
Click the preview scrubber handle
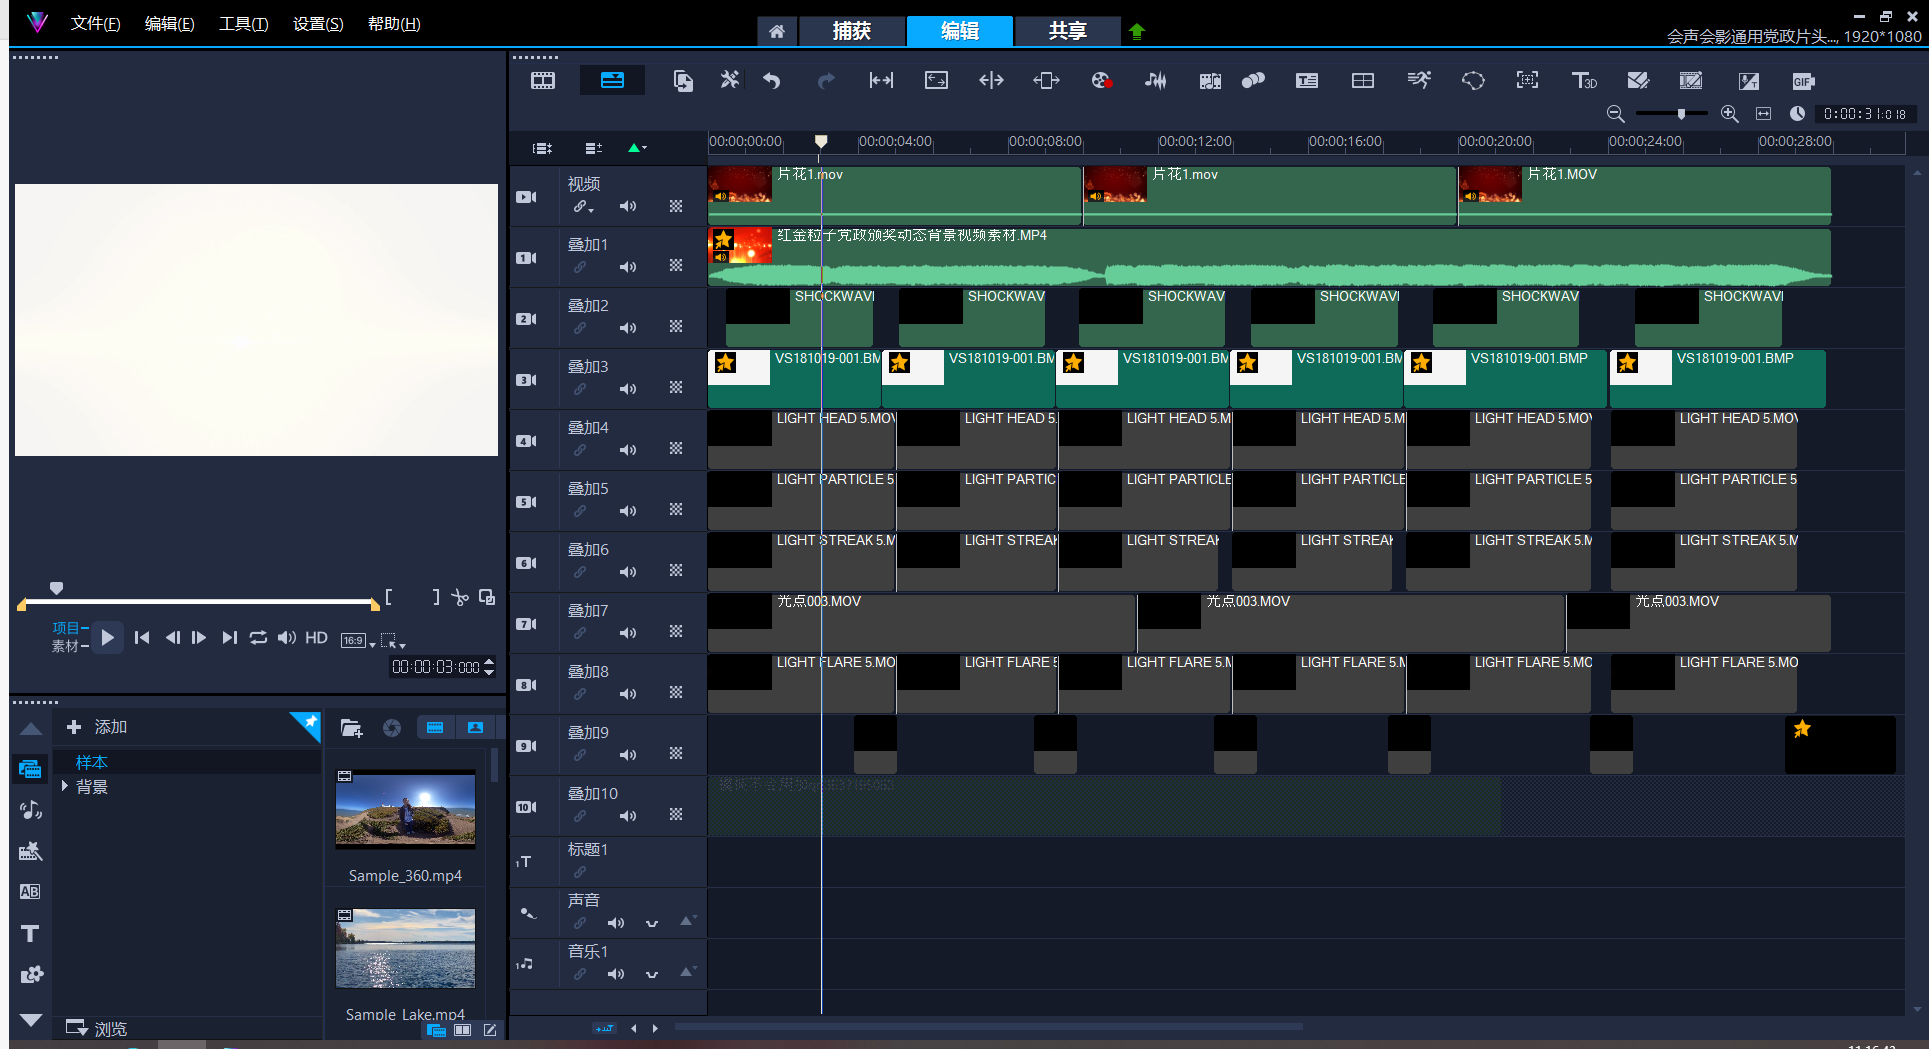point(56,588)
